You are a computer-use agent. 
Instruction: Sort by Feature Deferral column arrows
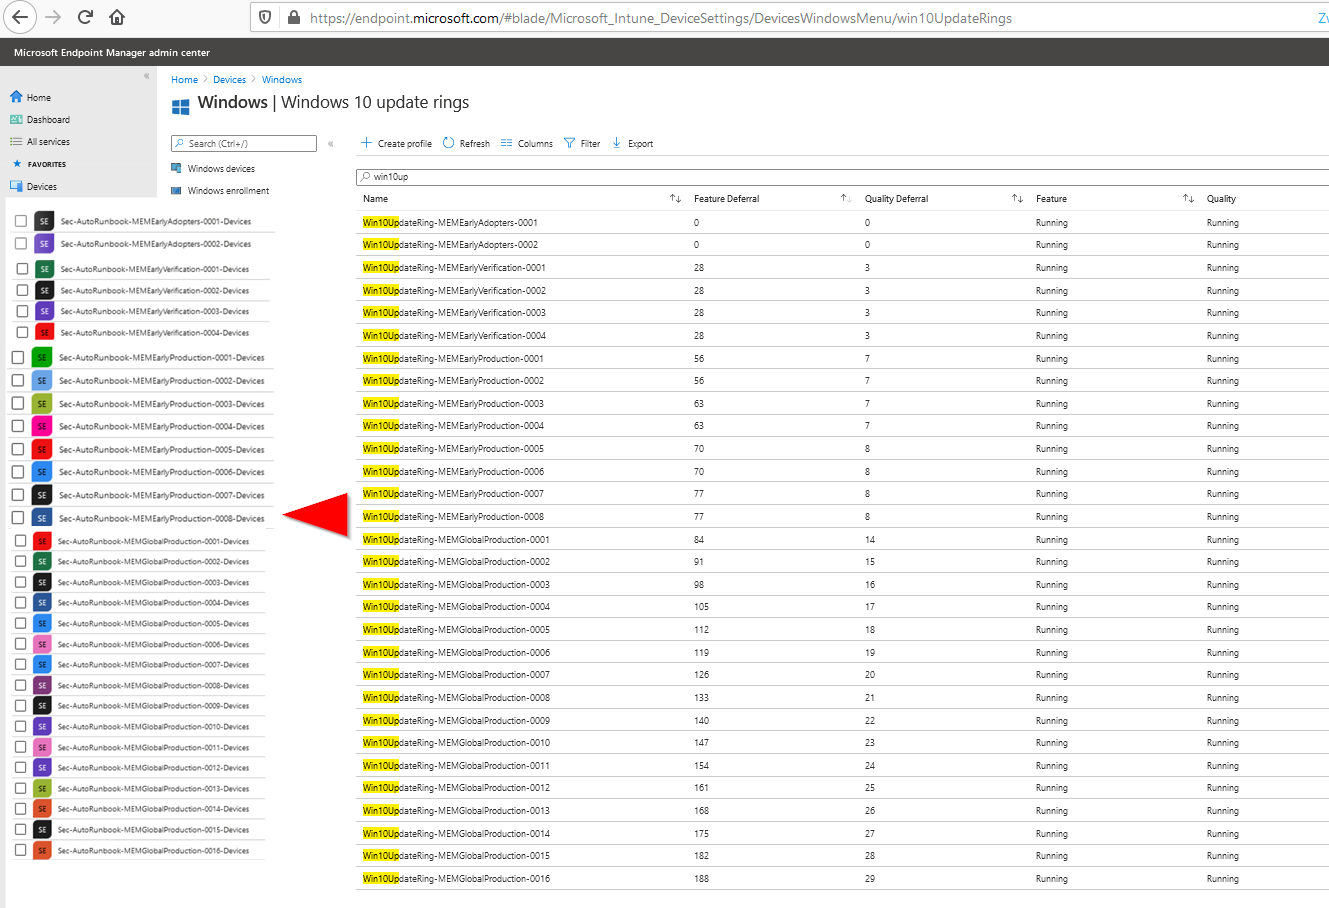[x=846, y=198]
